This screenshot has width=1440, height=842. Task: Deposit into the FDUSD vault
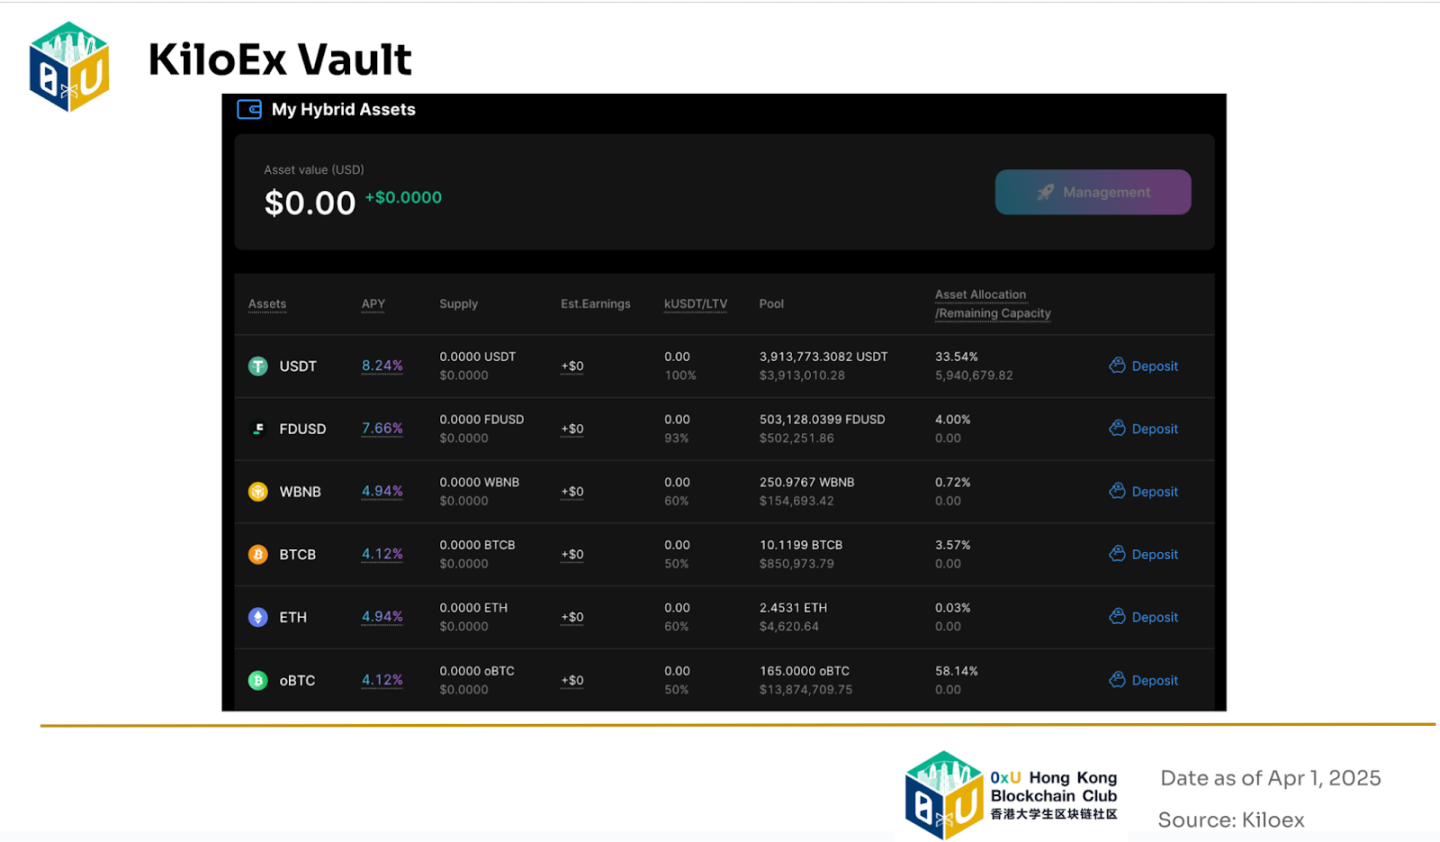point(1144,429)
